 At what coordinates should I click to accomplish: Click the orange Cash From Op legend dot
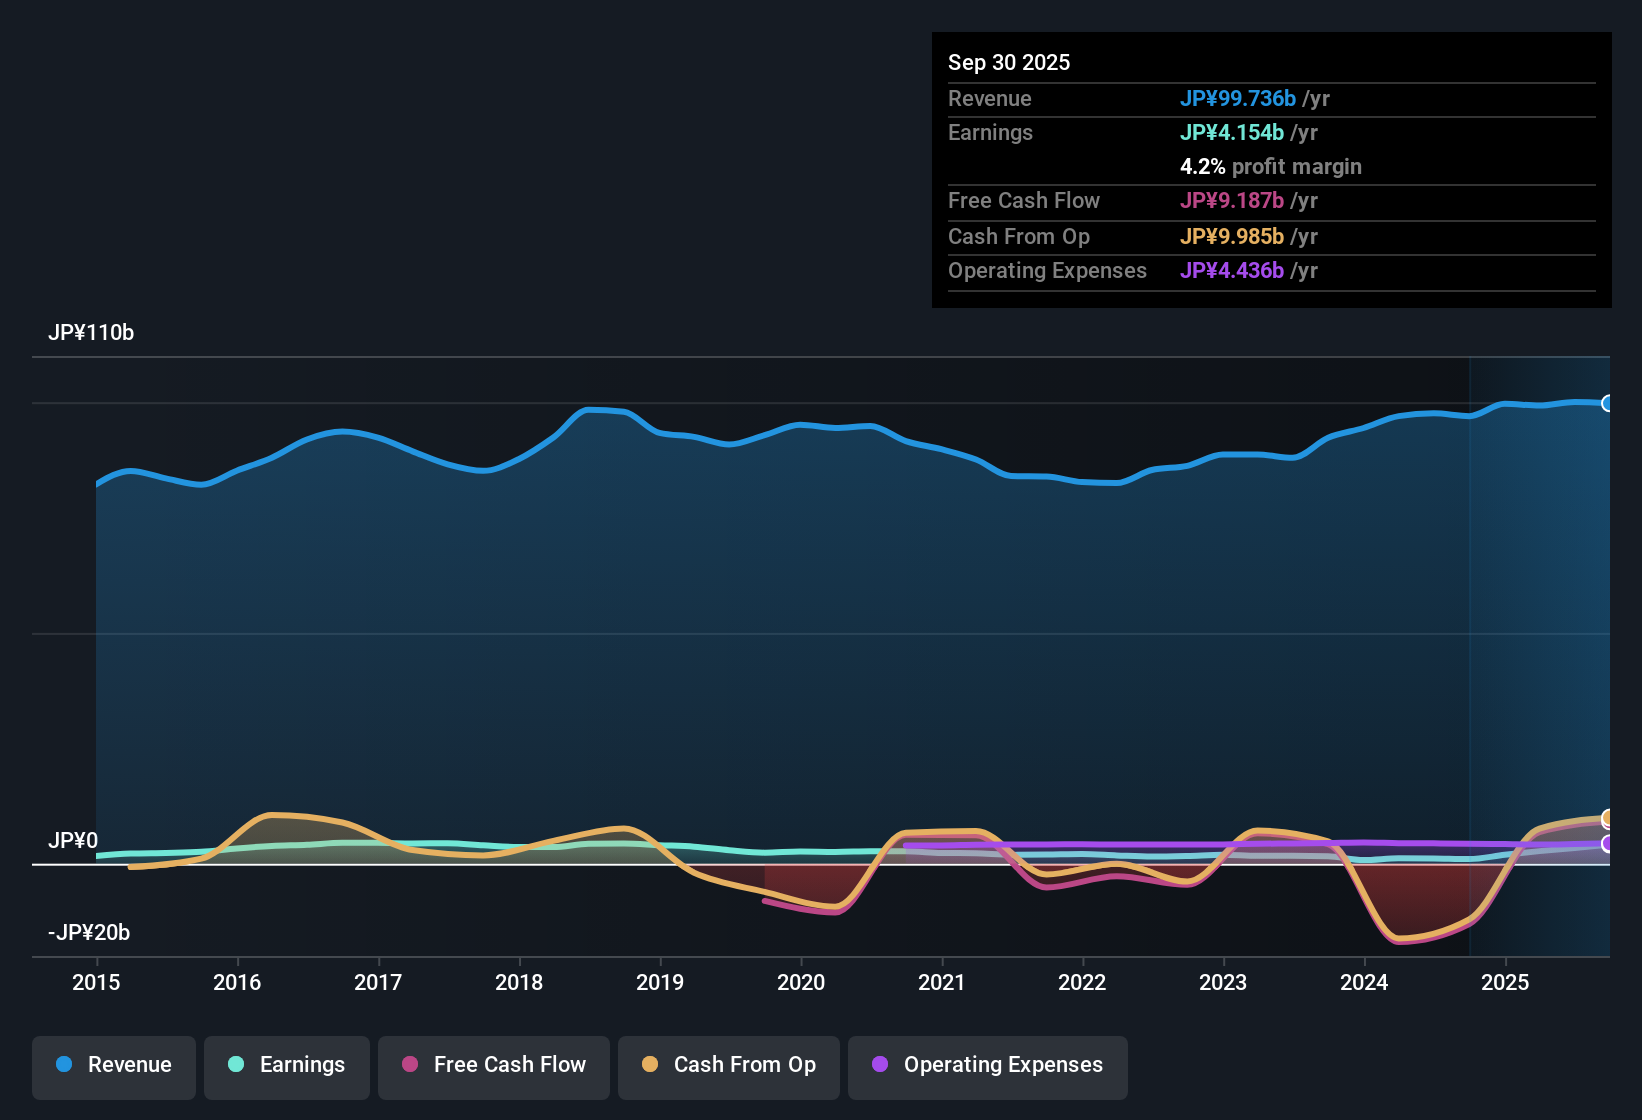[650, 1065]
